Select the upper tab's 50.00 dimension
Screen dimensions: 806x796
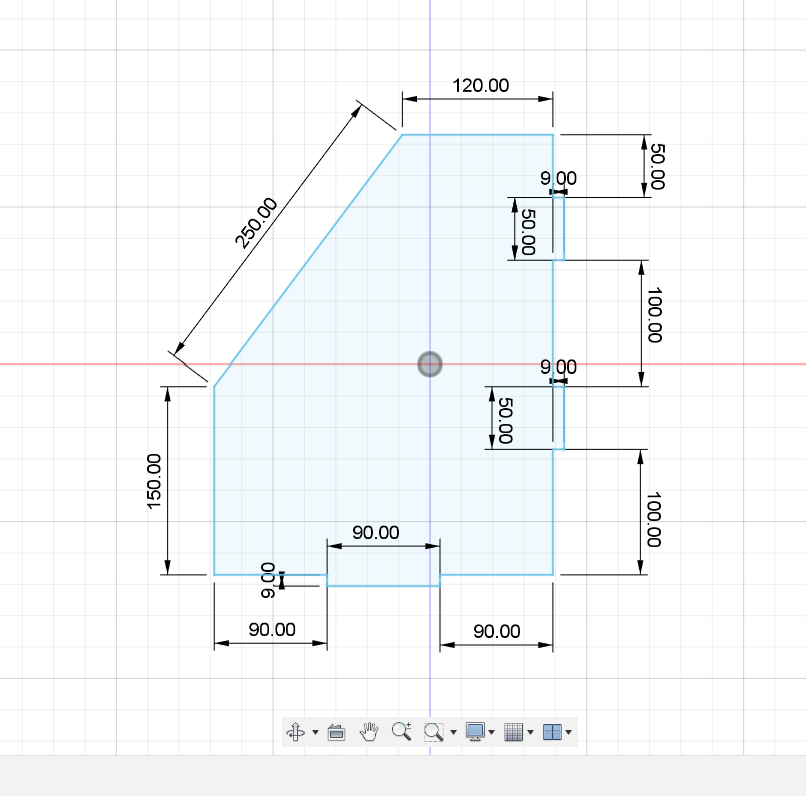(528, 232)
